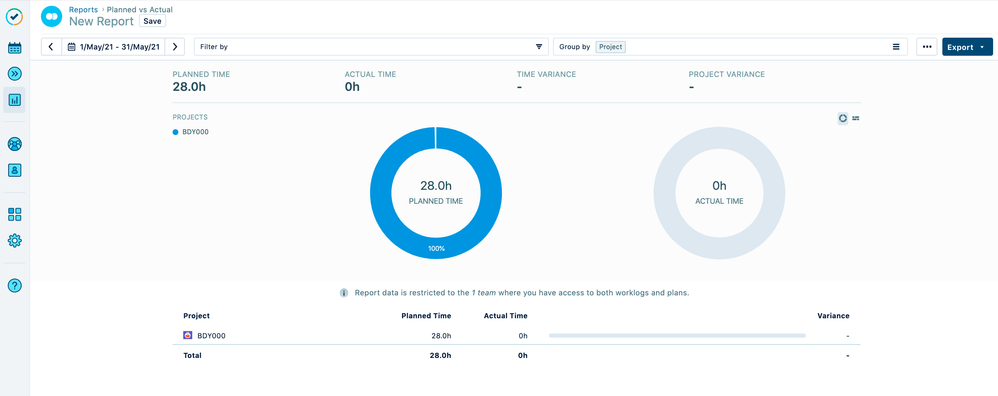Open the Teams icon in sidebar
This screenshot has height=396, width=998.
pyautogui.click(x=14, y=144)
